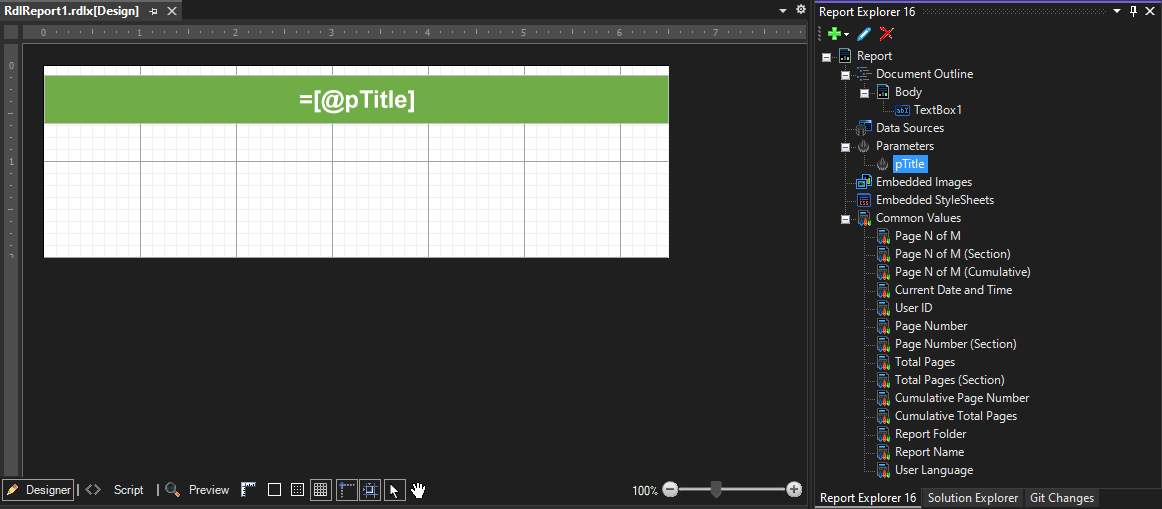1162x509 pixels.
Task: Select the =[@pTitle] textbox on canvas
Action: pyautogui.click(x=356, y=100)
